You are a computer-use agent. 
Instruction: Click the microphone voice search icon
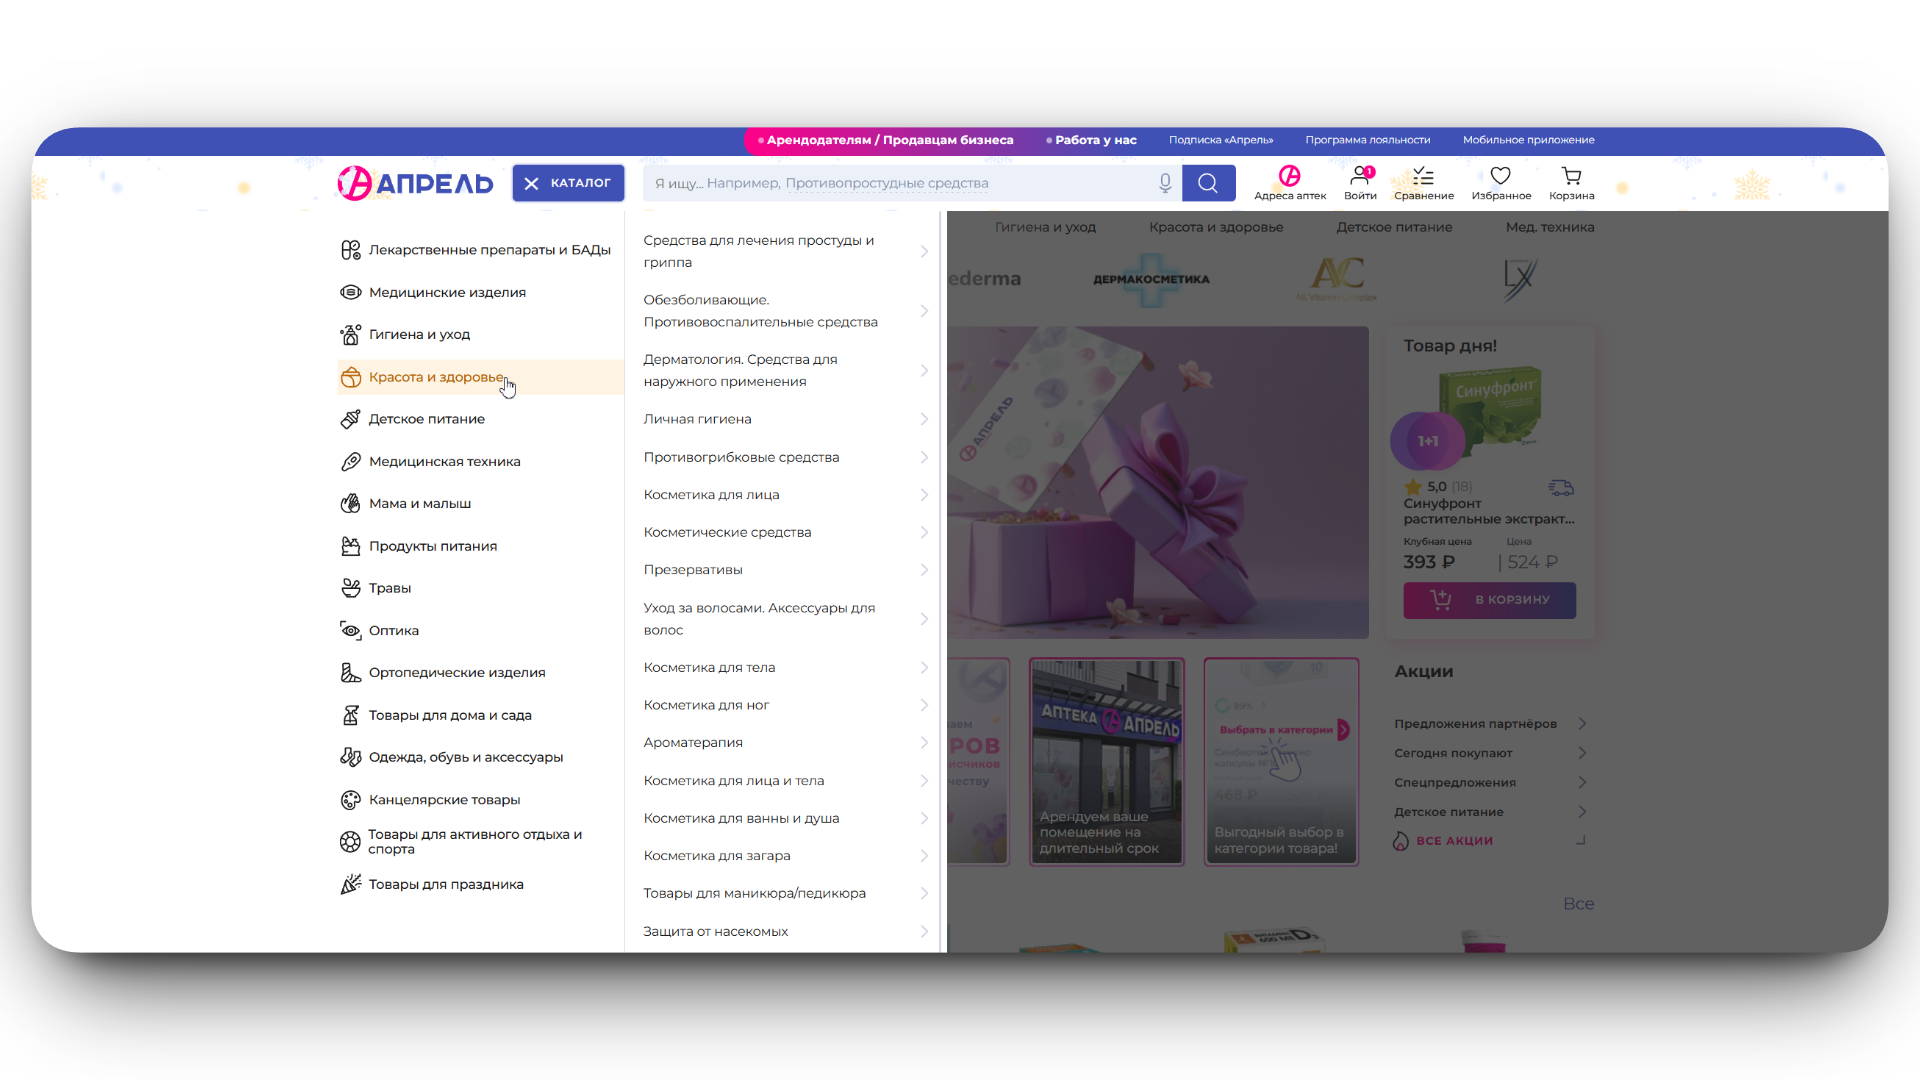(x=1165, y=183)
